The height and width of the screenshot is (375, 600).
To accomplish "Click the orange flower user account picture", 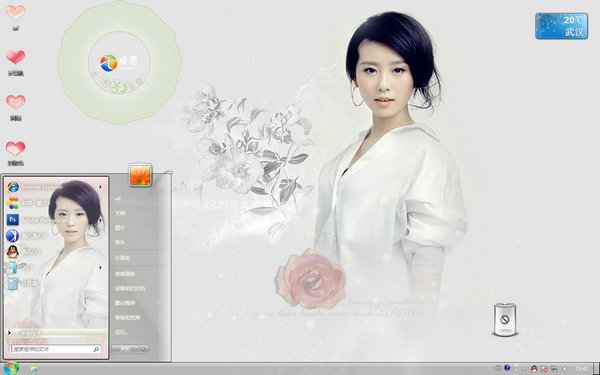I will 140,175.
